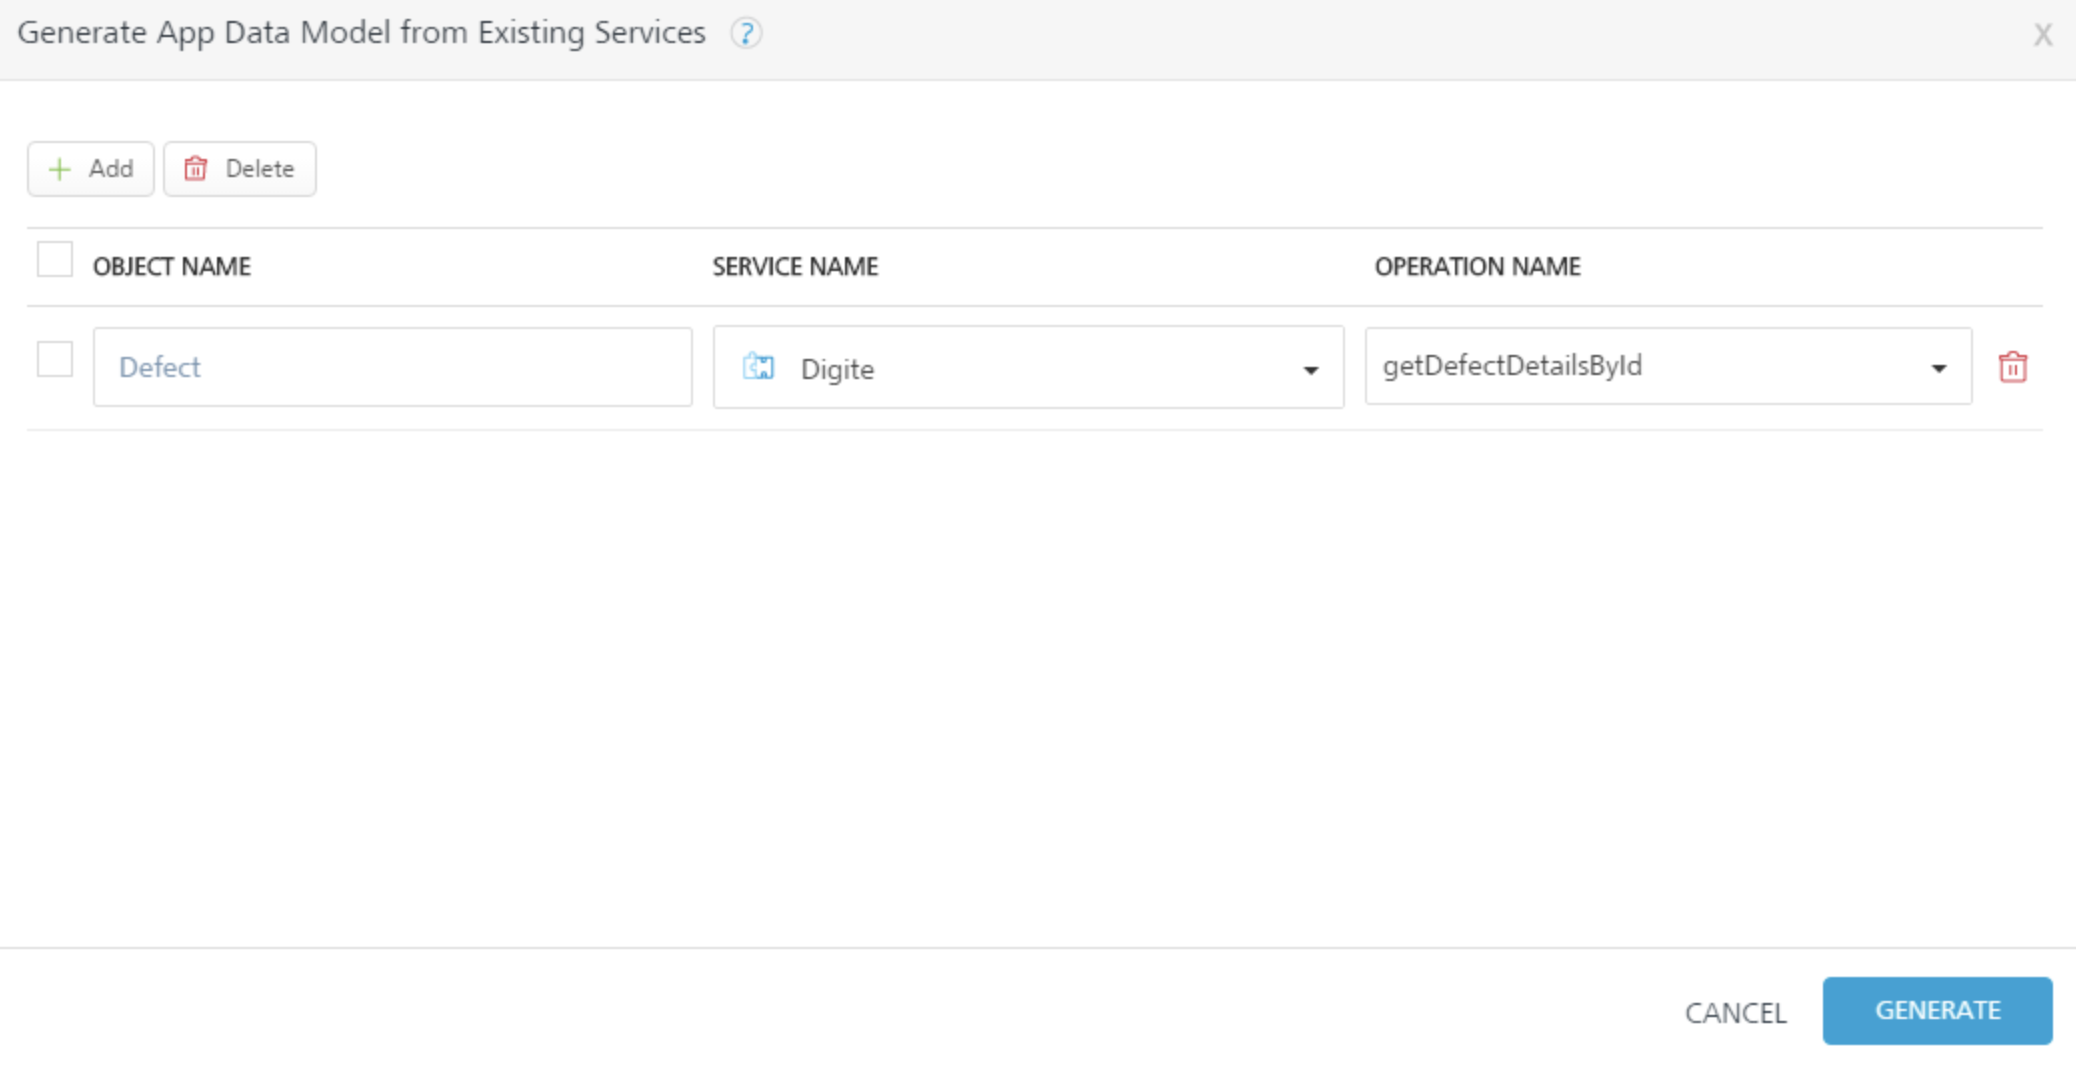Screen dimensions: 2076x1068
Task: Expand the Operation Name dropdown arrow
Action: click(1938, 368)
